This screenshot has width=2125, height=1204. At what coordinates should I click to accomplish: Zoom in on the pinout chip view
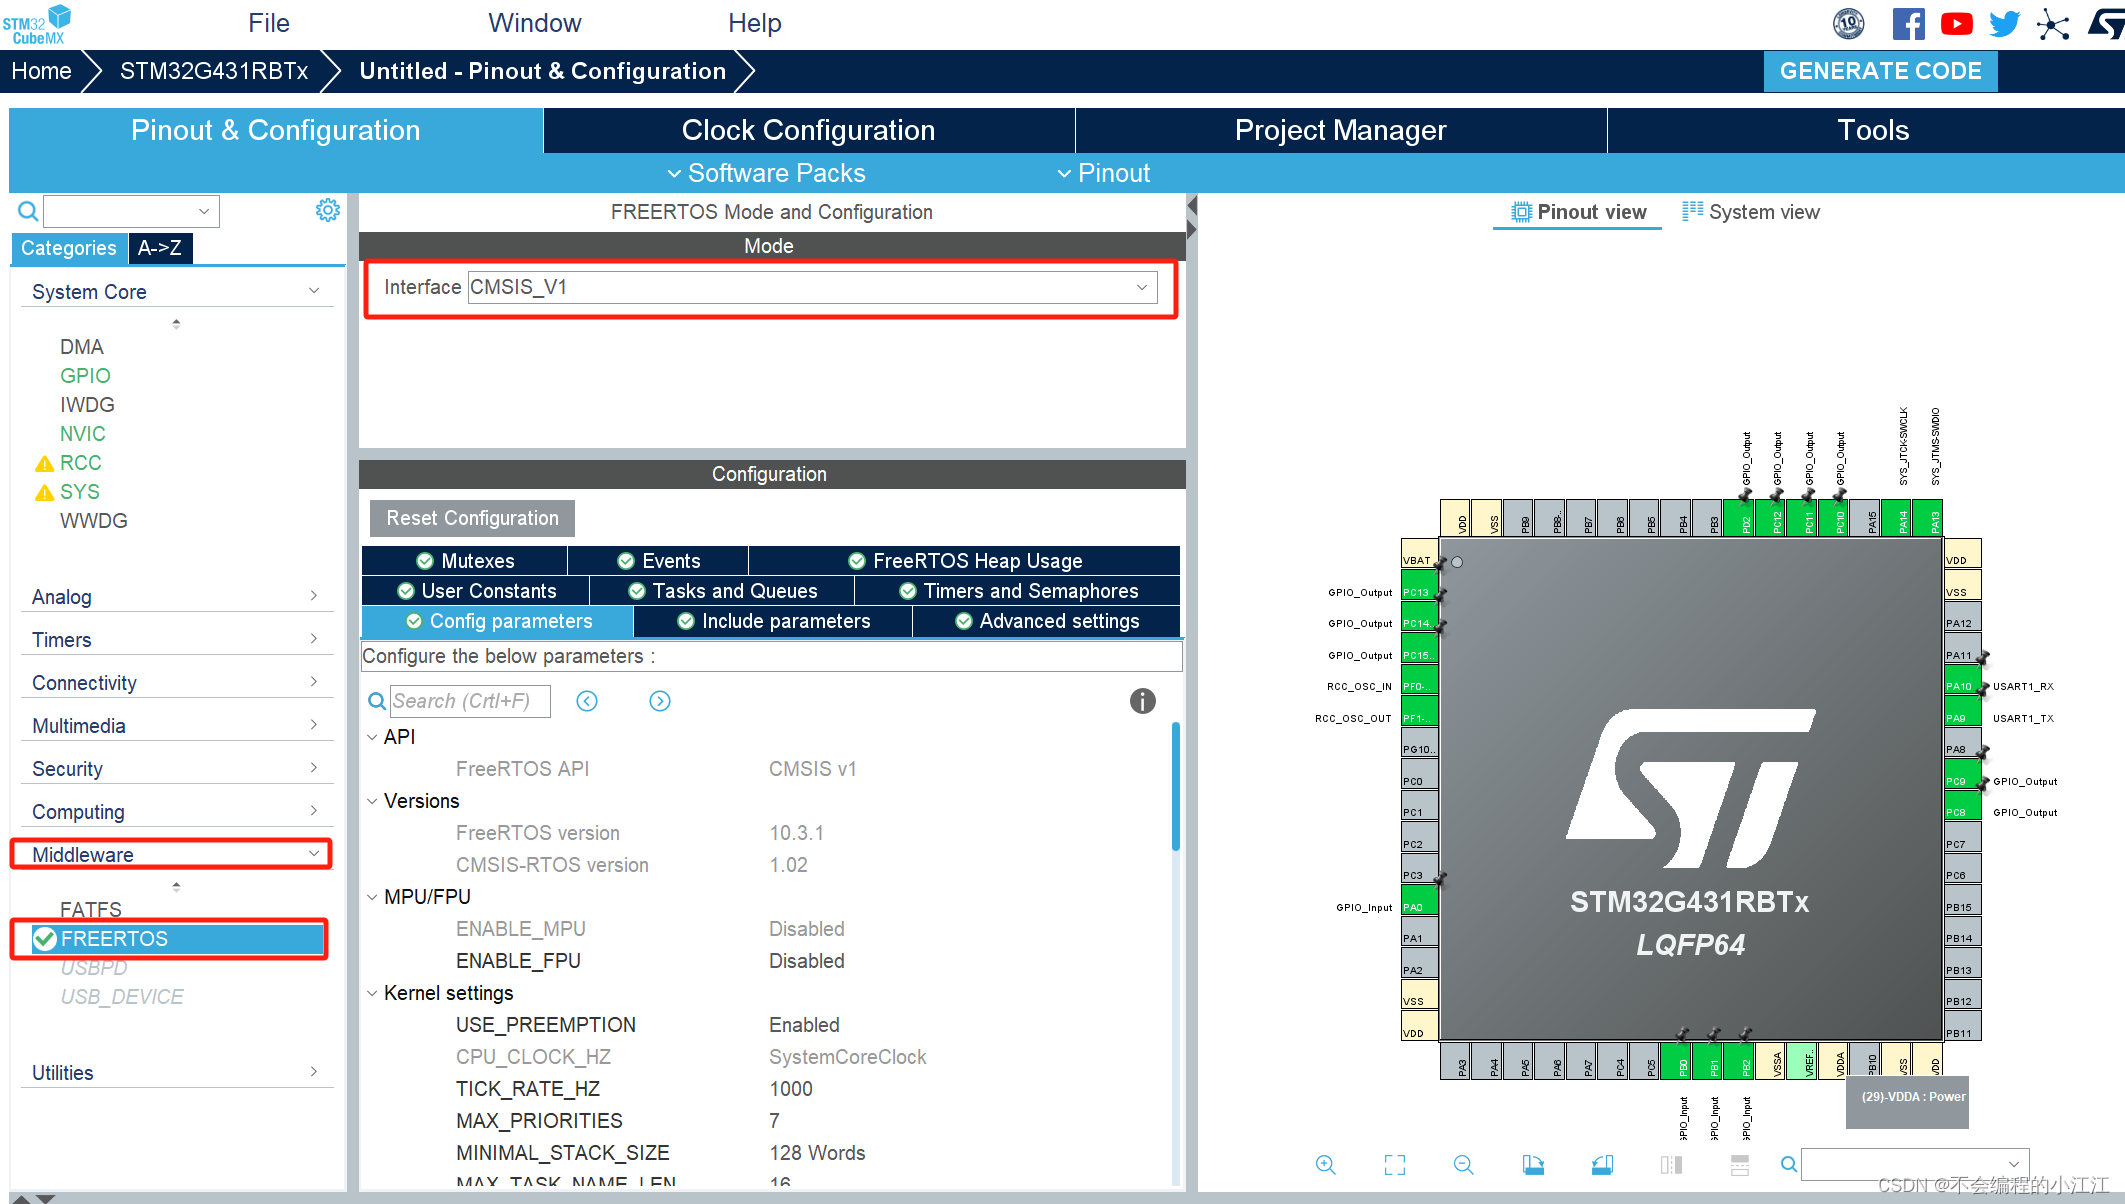click(x=1325, y=1164)
